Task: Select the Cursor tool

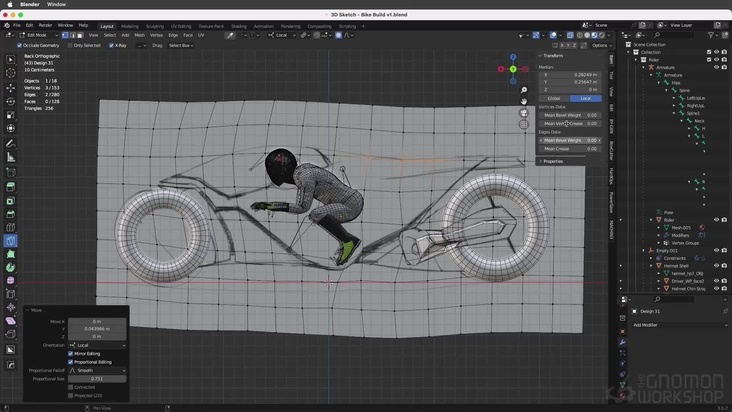Action: tap(10, 73)
